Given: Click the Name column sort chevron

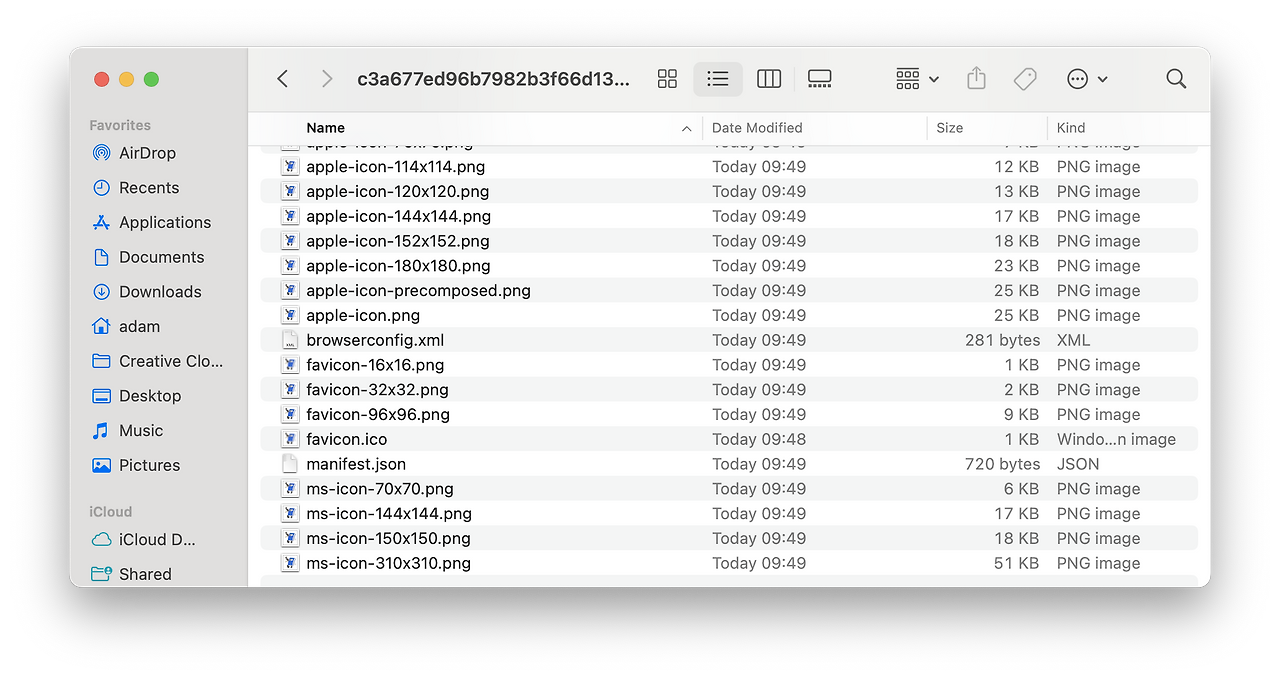Looking at the screenshot, I should tap(686, 128).
